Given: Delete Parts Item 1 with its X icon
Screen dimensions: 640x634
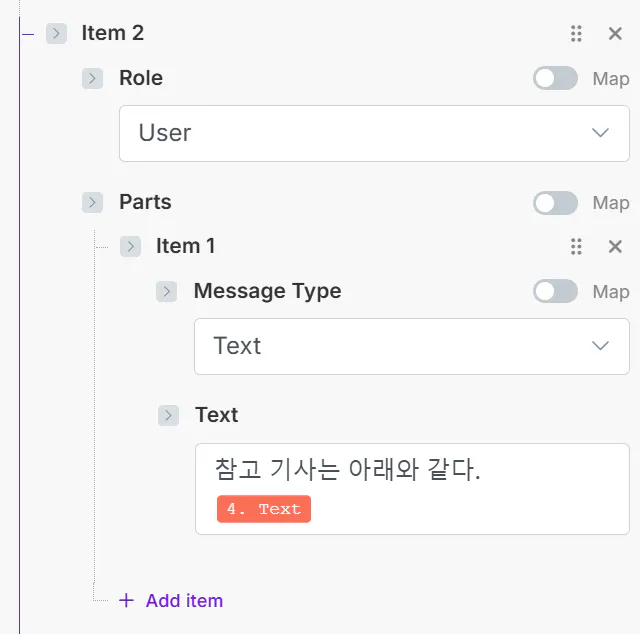Looking at the screenshot, I should tap(615, 247).
